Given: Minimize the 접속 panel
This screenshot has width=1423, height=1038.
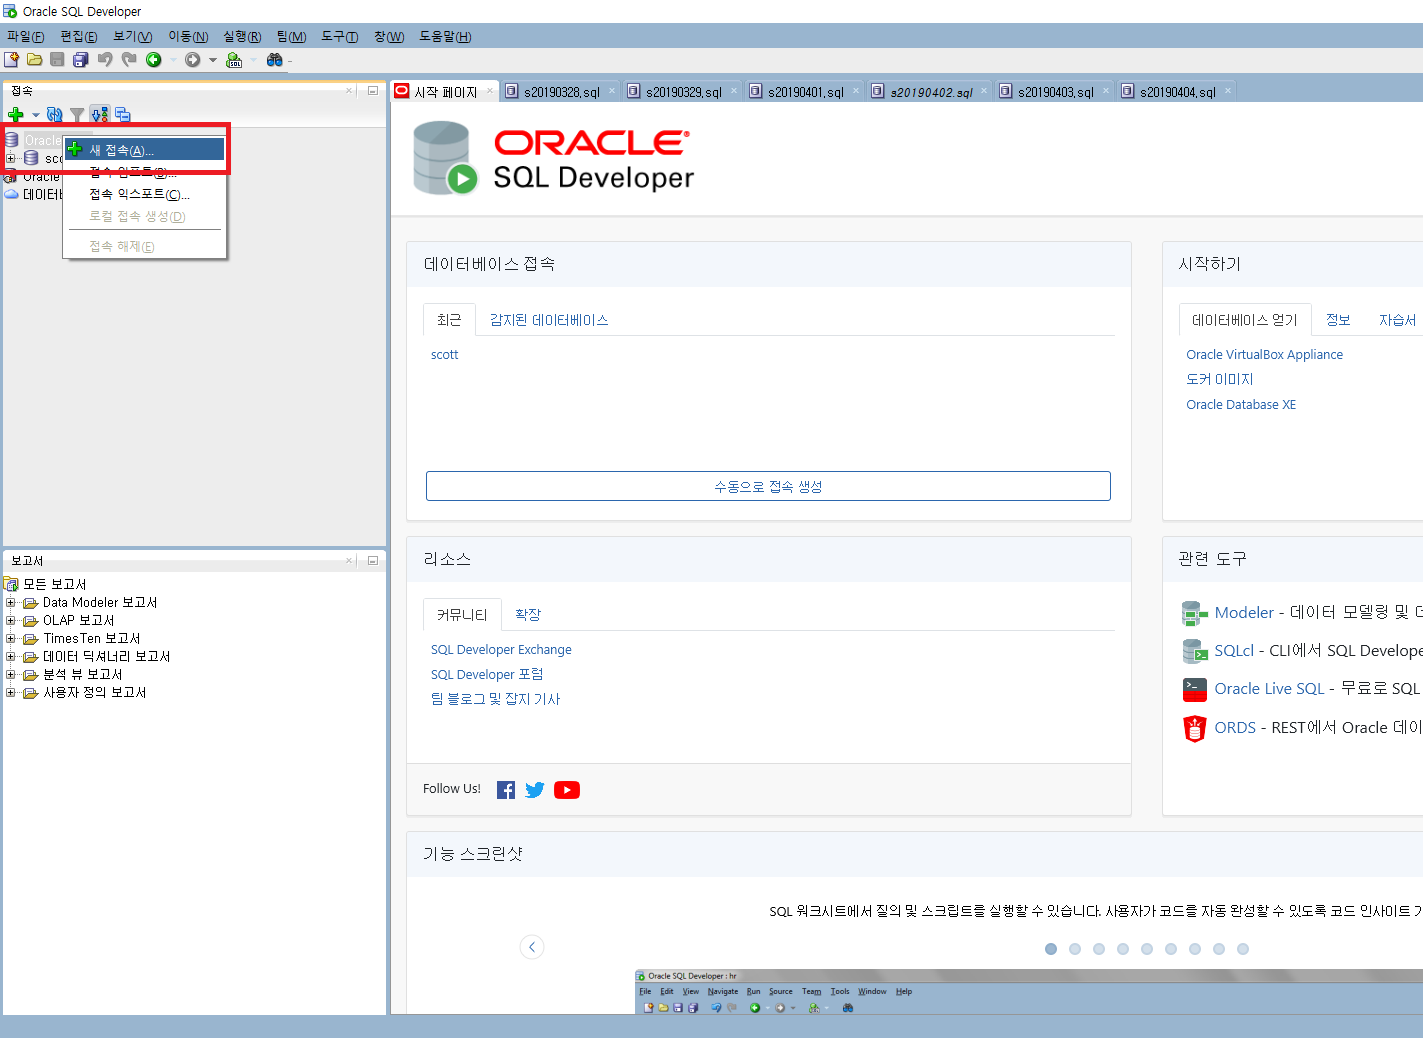Looking at the screenshot, I should 372,90.
